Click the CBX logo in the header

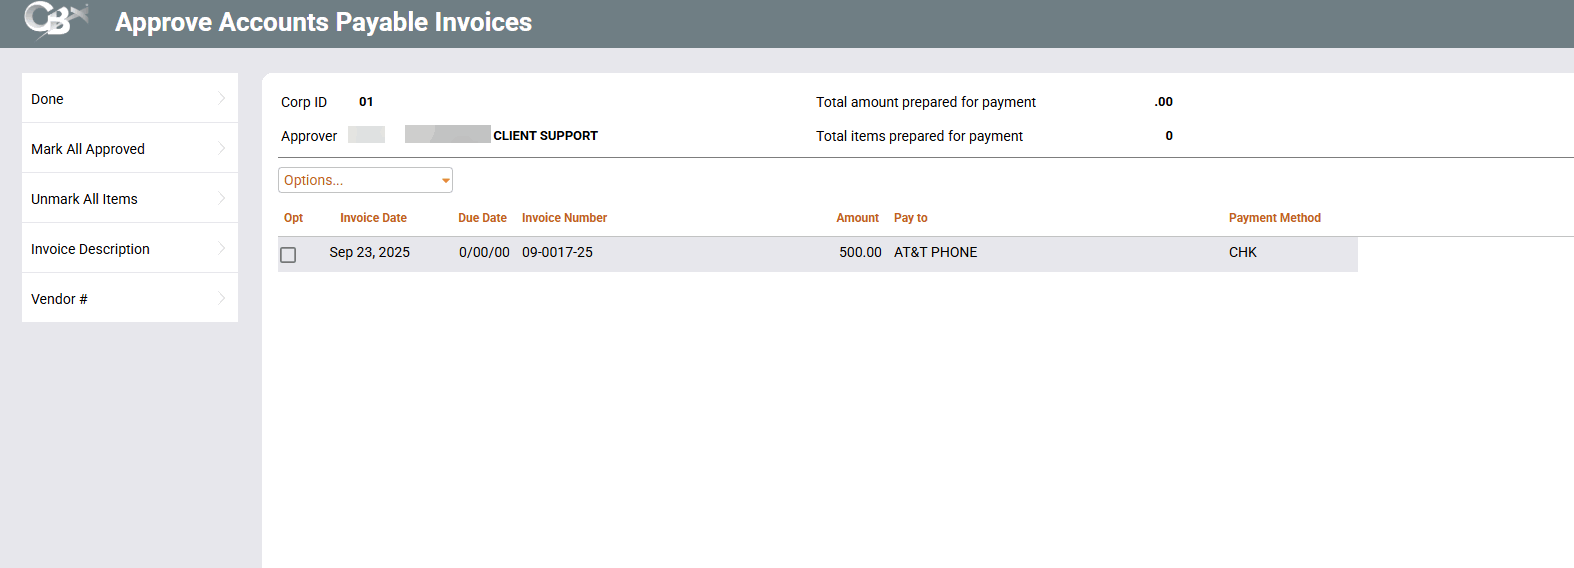55,20
